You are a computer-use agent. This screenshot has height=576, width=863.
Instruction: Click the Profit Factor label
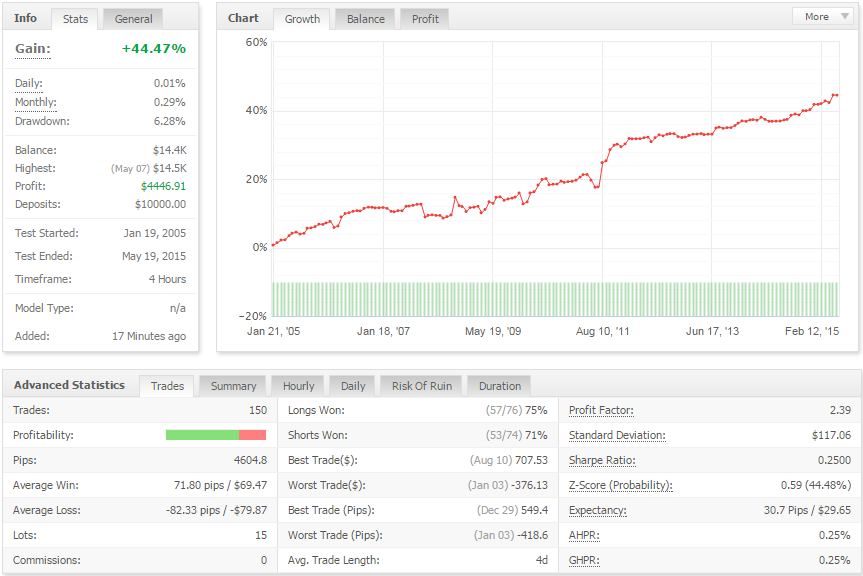[x=601, y=410]
